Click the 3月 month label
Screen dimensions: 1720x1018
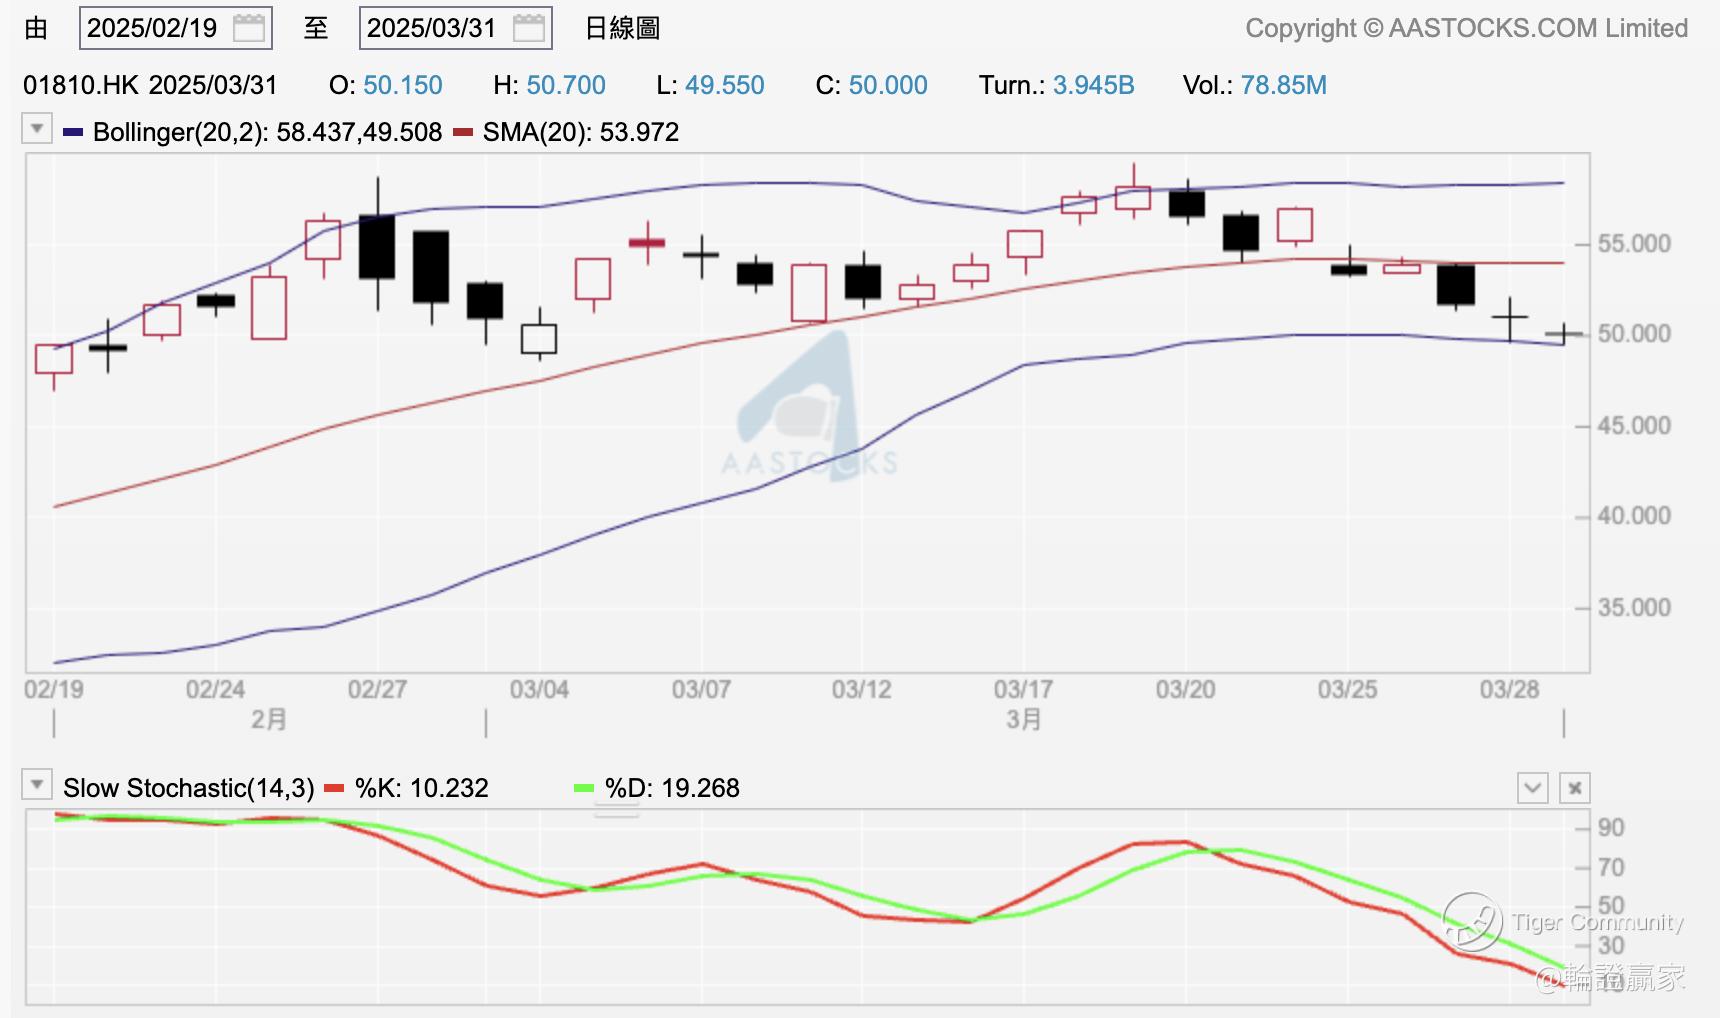click(x=1024, y=720)
